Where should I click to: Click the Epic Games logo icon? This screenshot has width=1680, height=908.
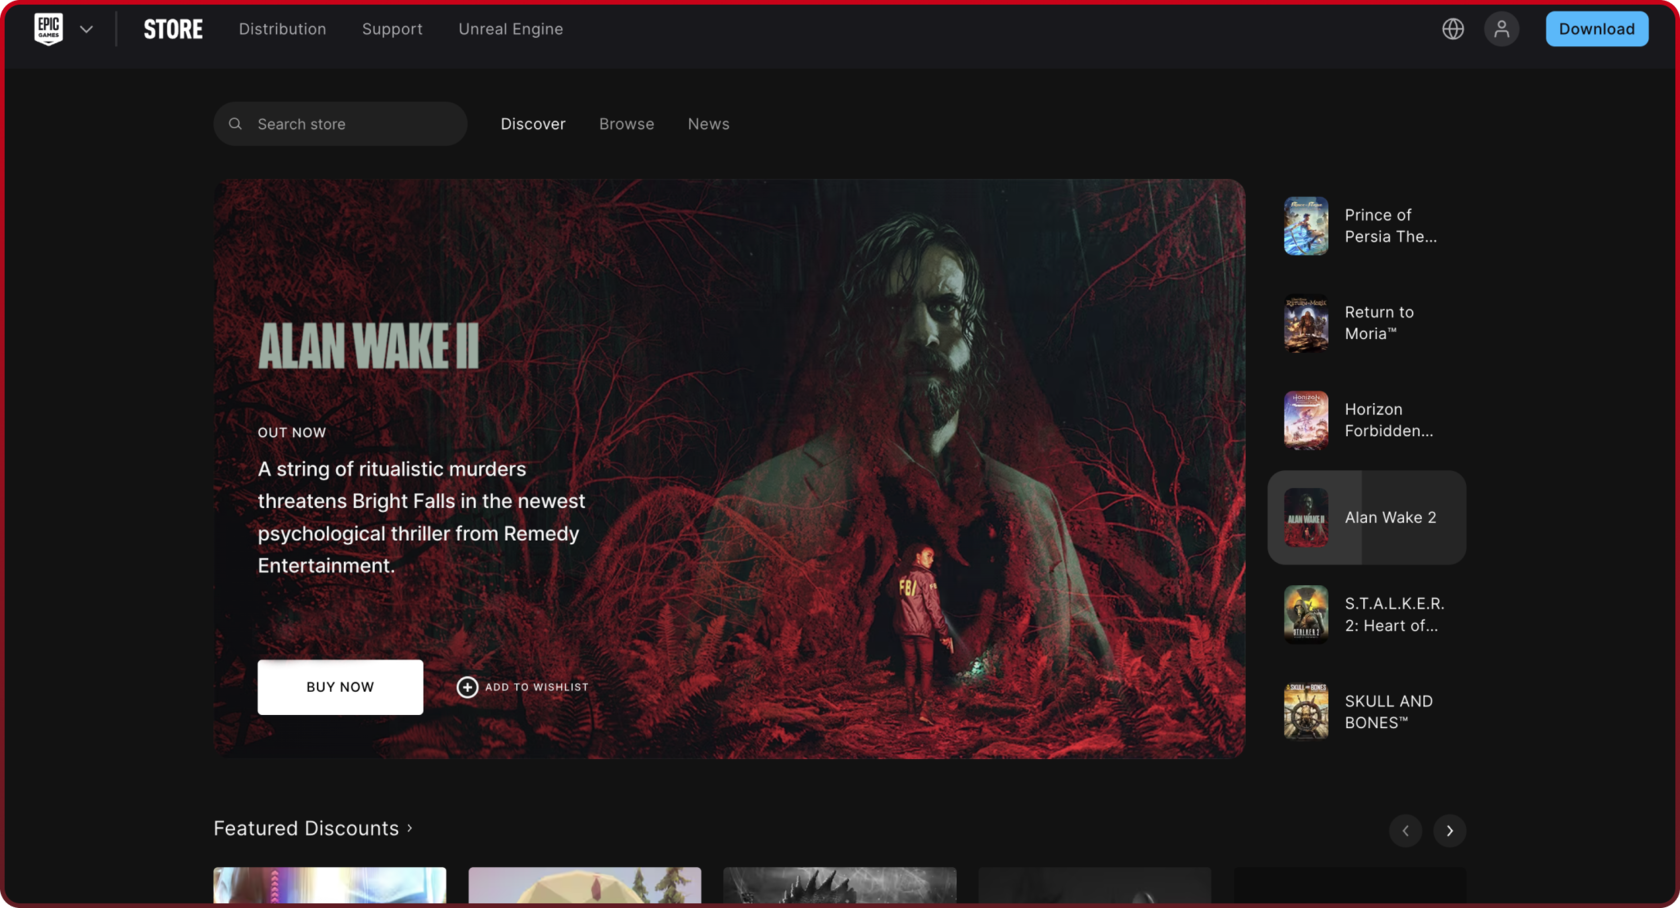pyautogui.click(x=48, y=29)
